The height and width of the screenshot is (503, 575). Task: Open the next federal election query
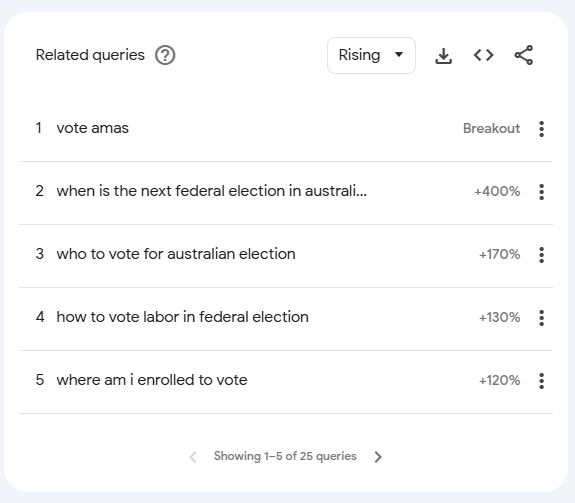(x=212, y=191)
